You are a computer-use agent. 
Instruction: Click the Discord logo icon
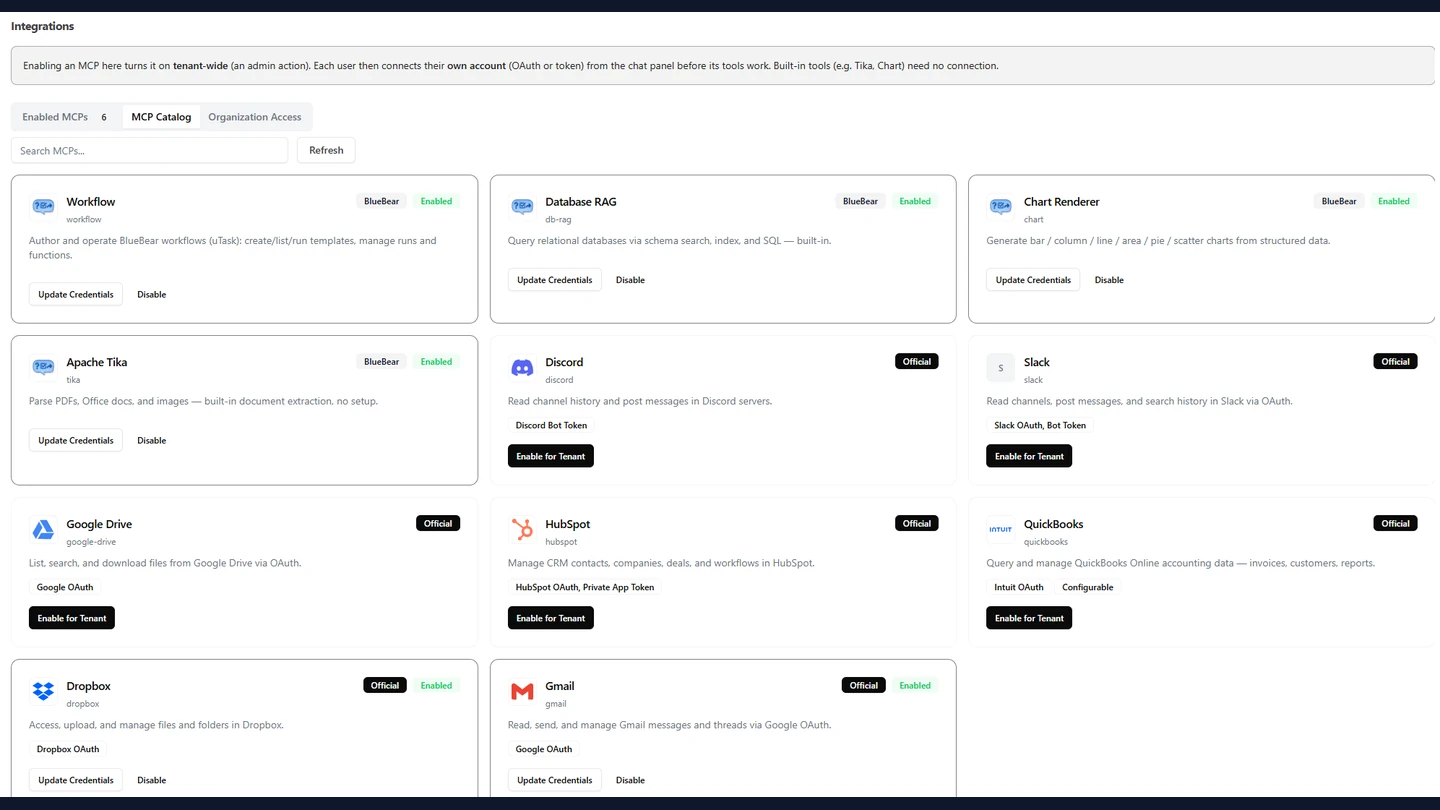point(522,368)
